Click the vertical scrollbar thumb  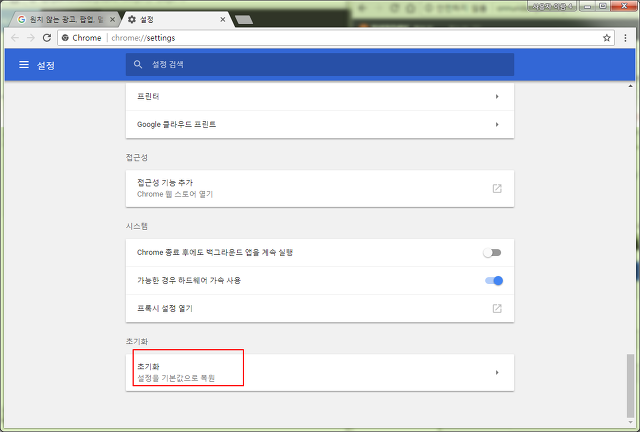tap(631, 386)
